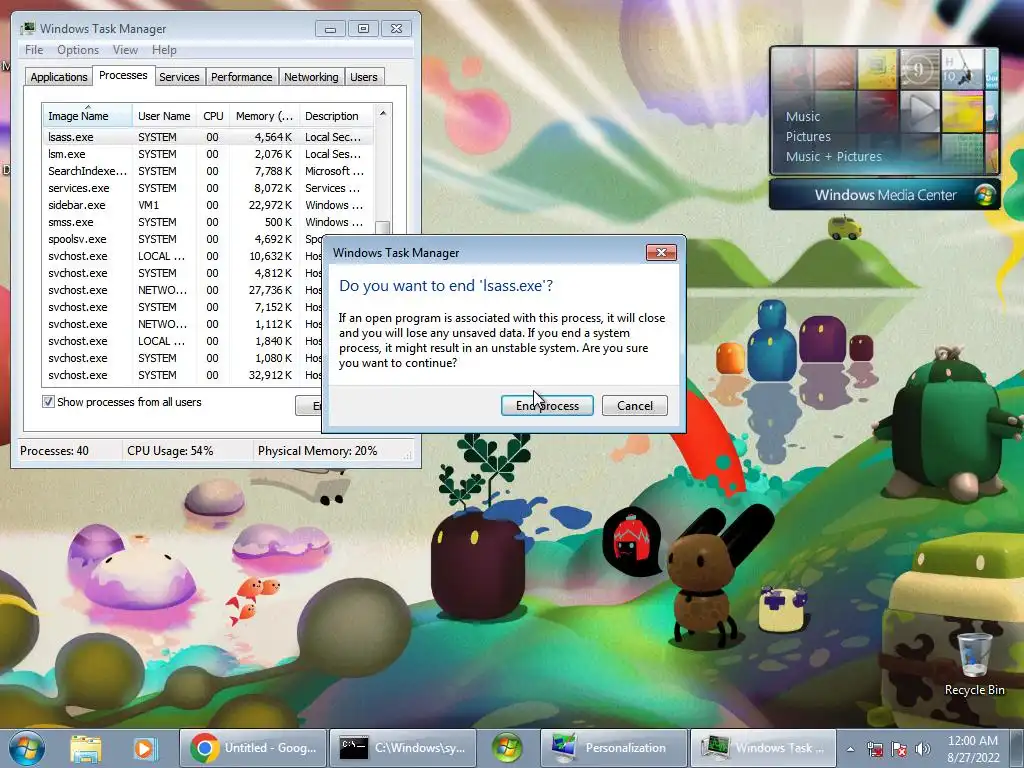Sort by User Name column header
This screenshot has height=768, width=1024.
point(164,116)
